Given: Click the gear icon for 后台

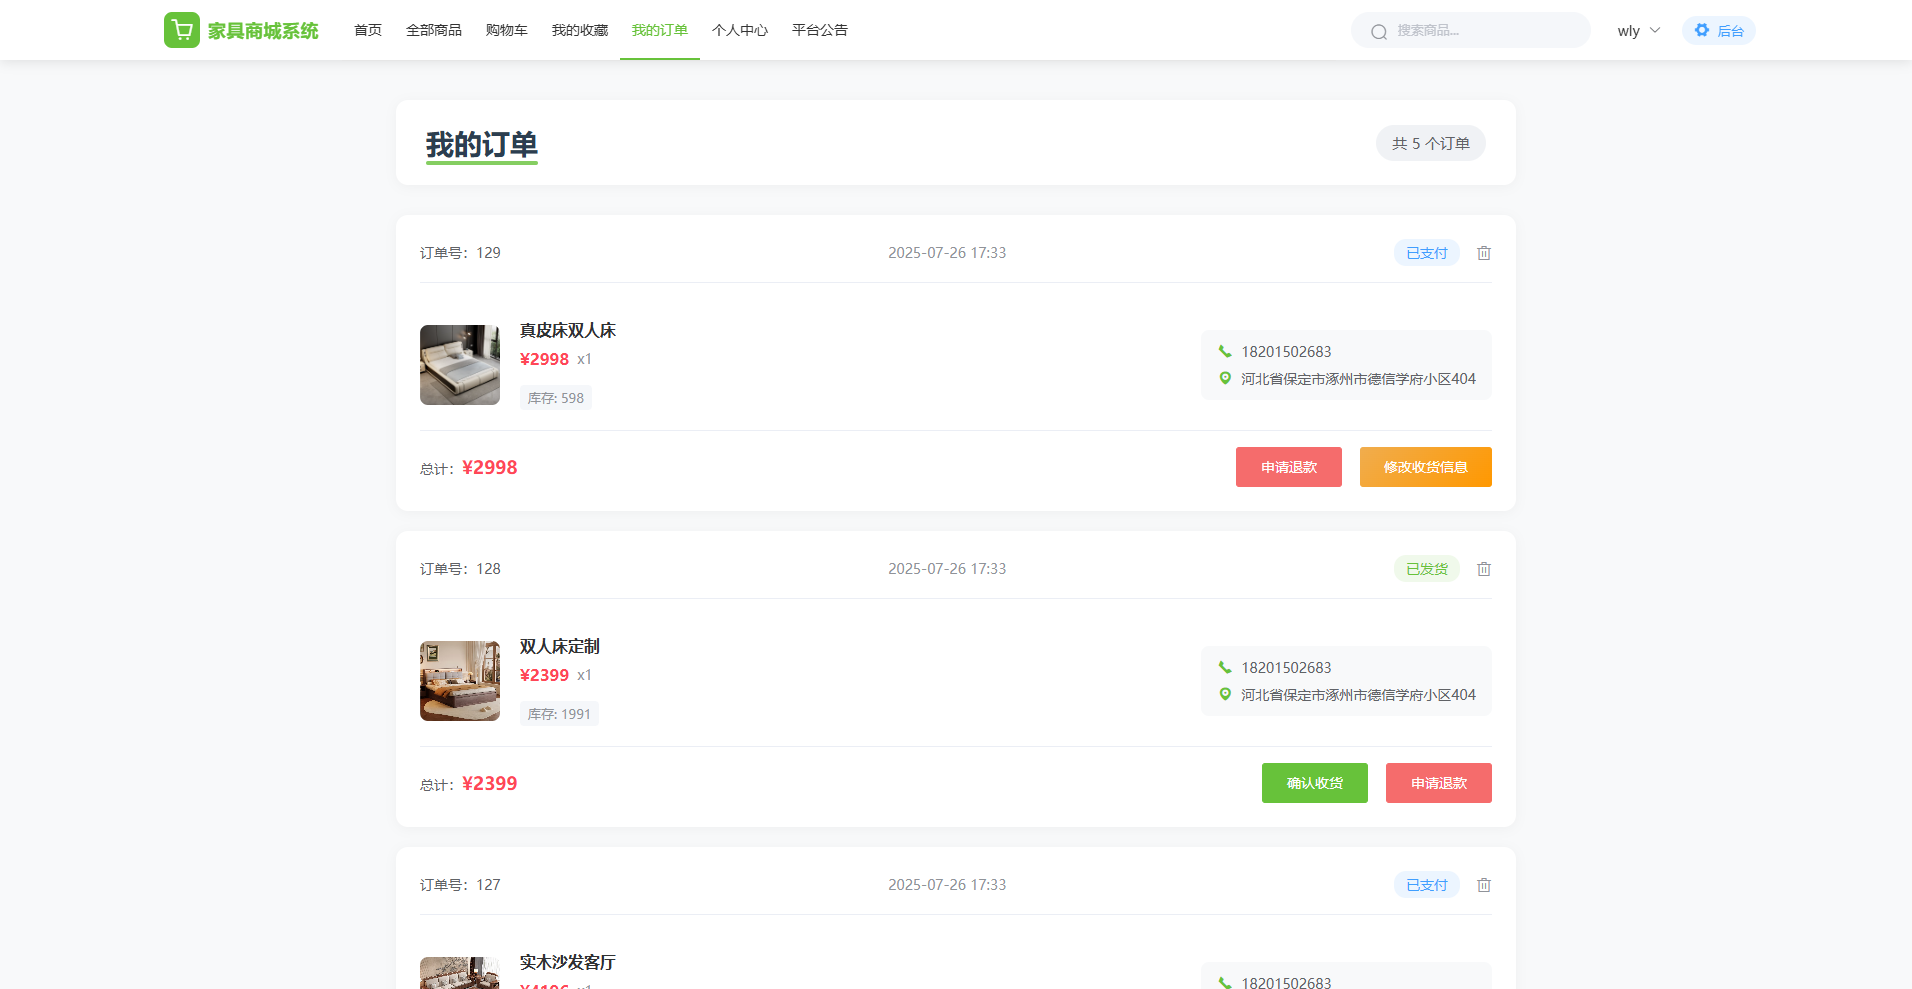Looking at the screenshot, I should coord(1702,30).
